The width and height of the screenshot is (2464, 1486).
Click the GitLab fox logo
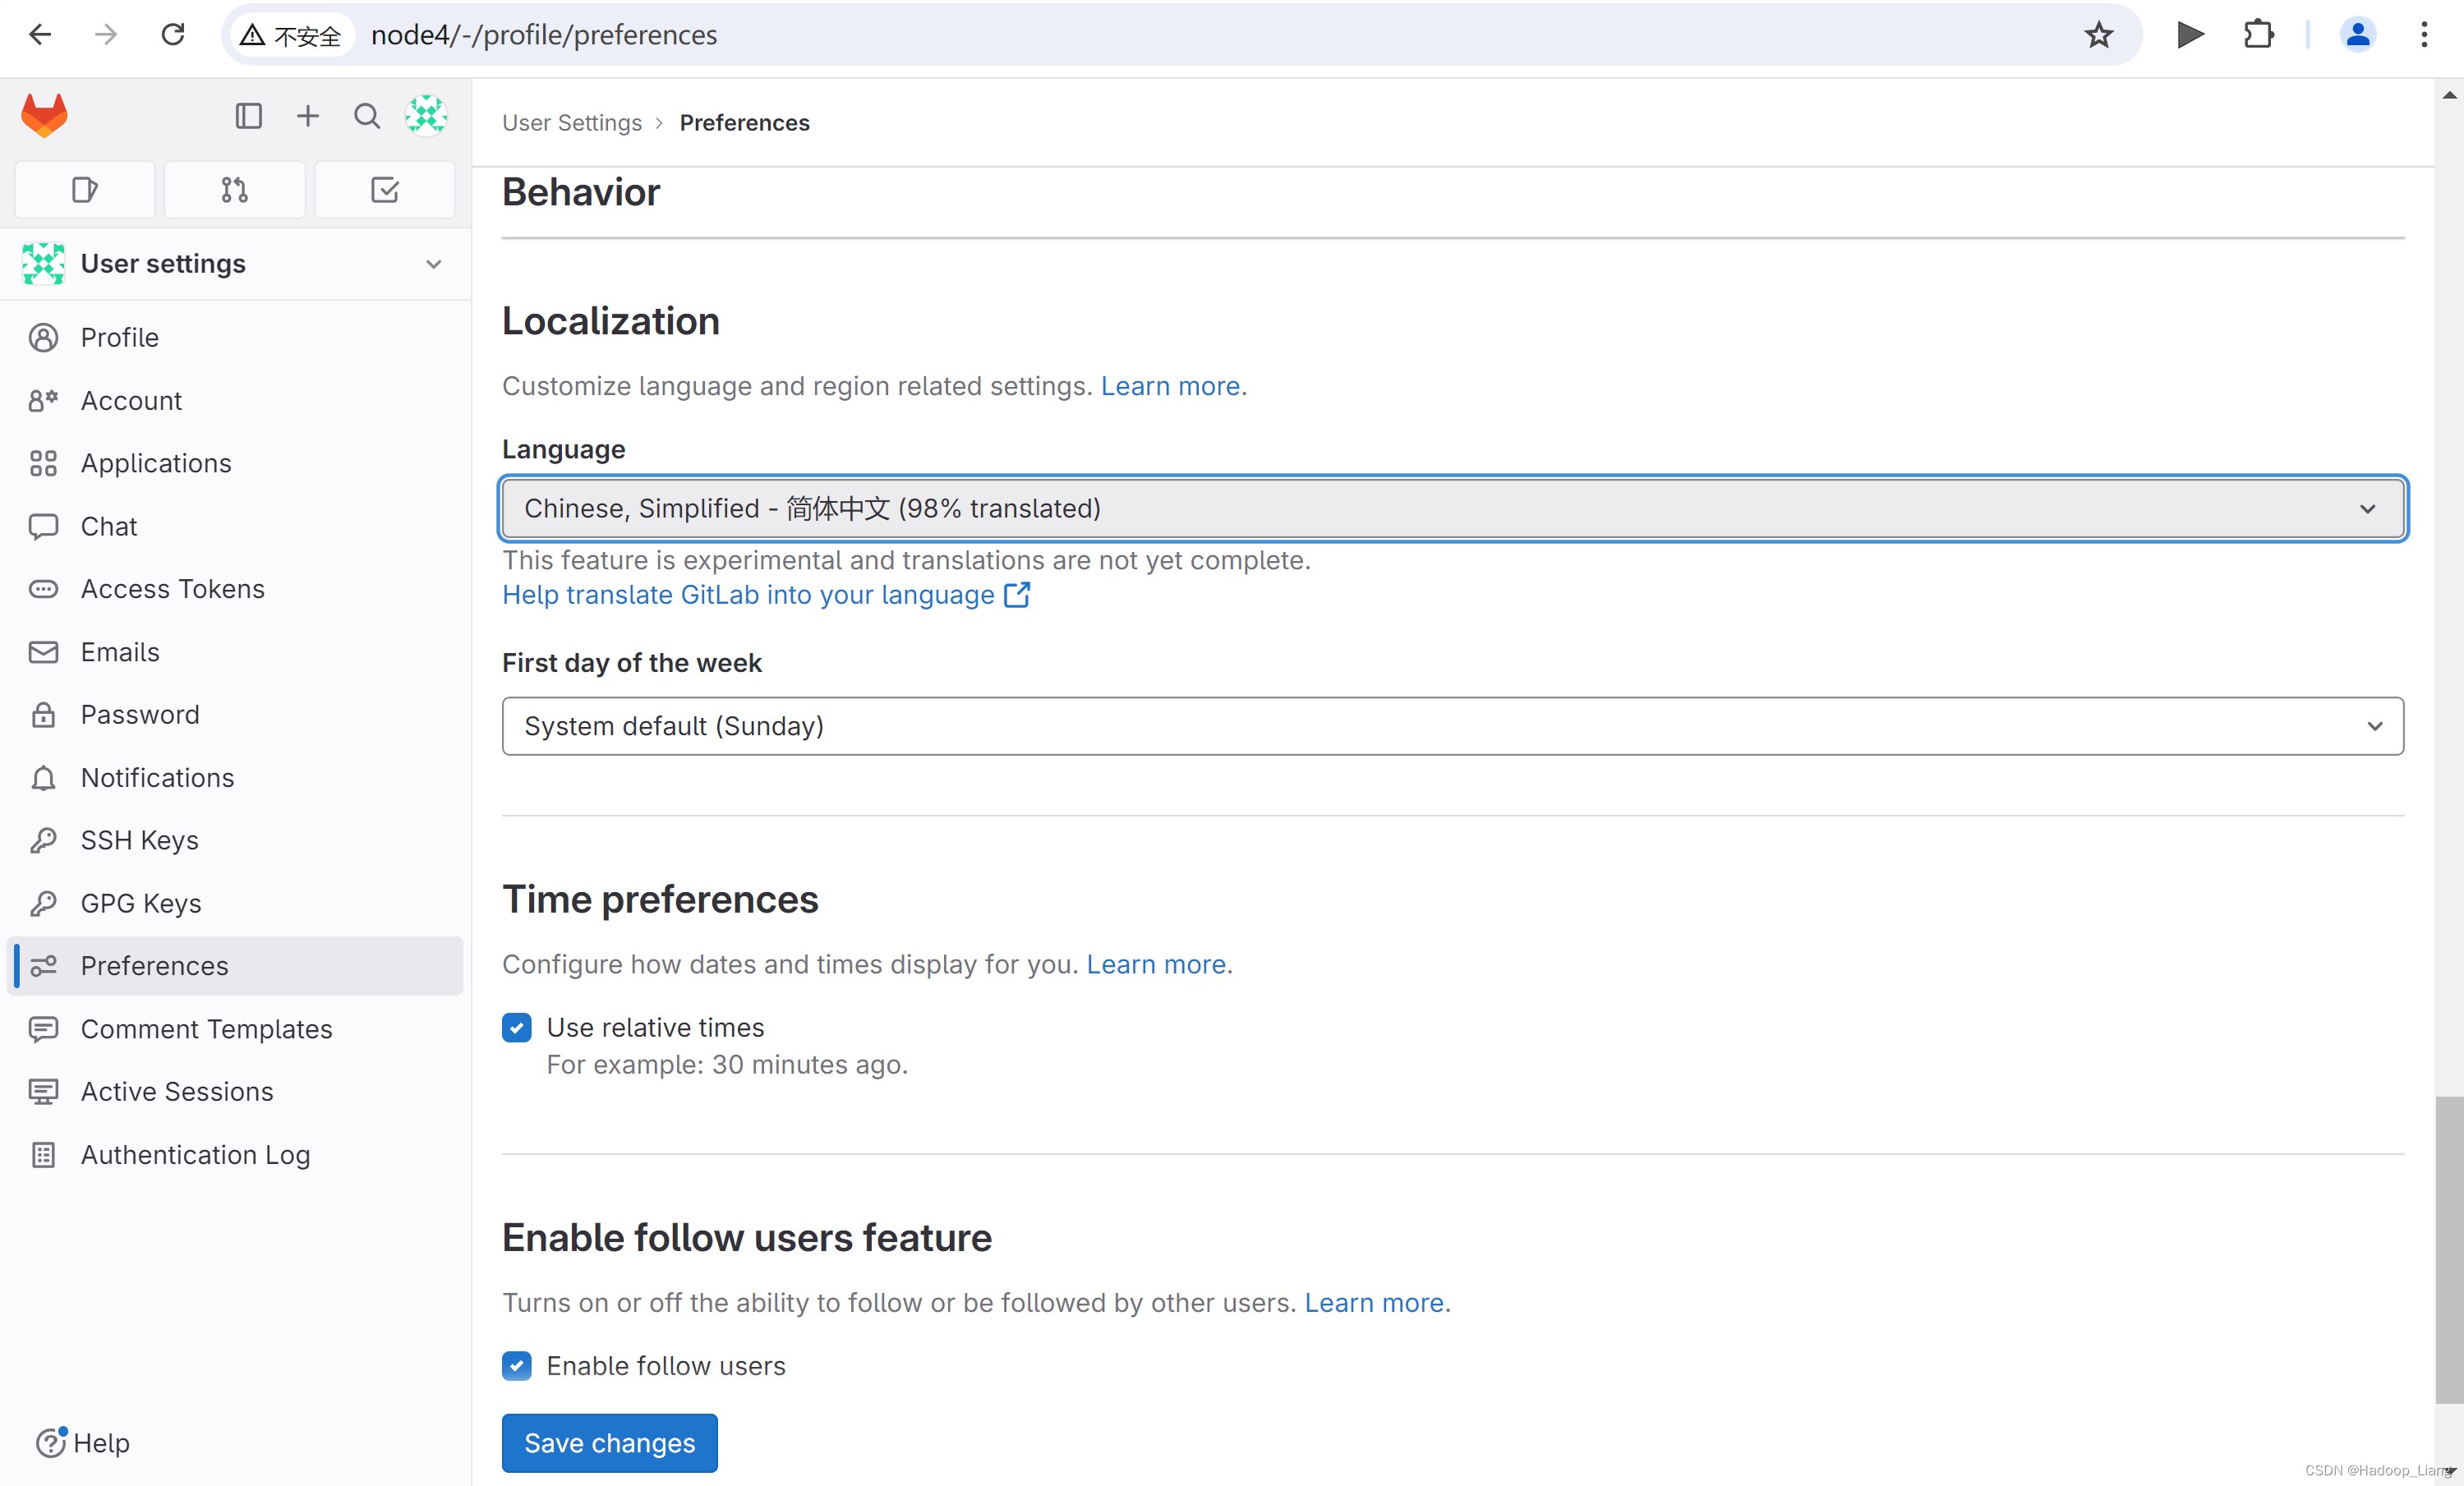click(x=44, y=116)
